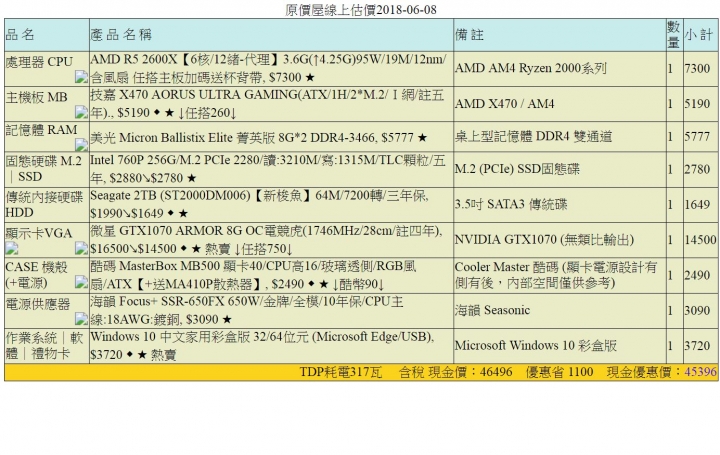Click the 技嘉 X470 AORUS ULTRA GAMING product description
Viewport: 720px width, 455px height.
(x=267, y=103)
